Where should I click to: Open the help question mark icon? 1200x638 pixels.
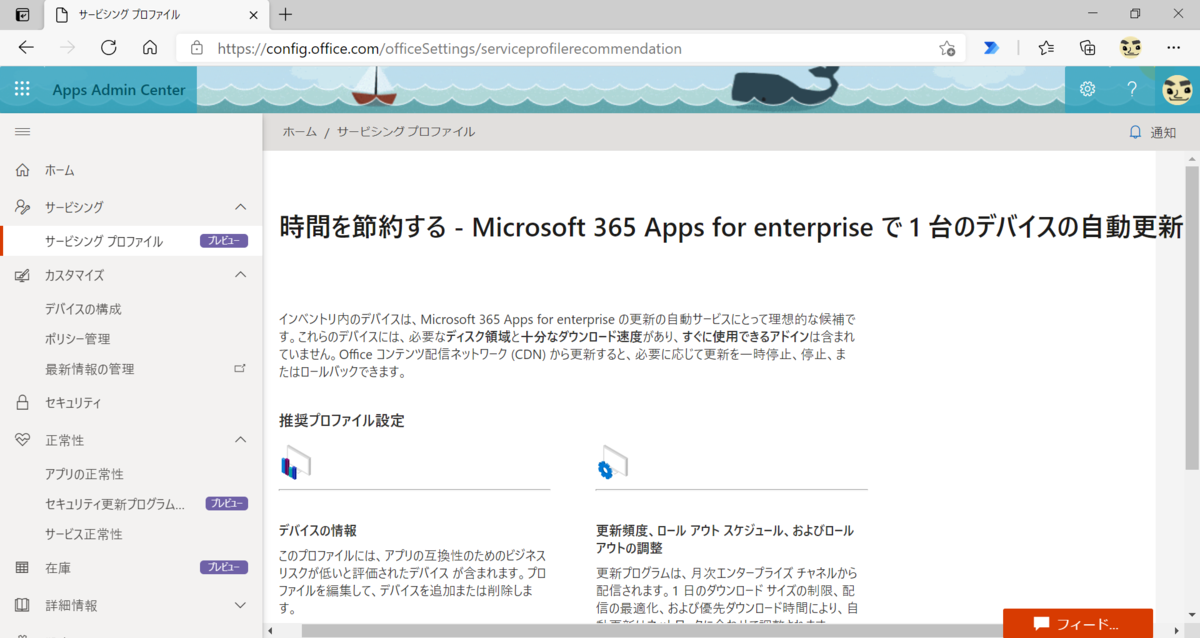[x=1132, y=89]
